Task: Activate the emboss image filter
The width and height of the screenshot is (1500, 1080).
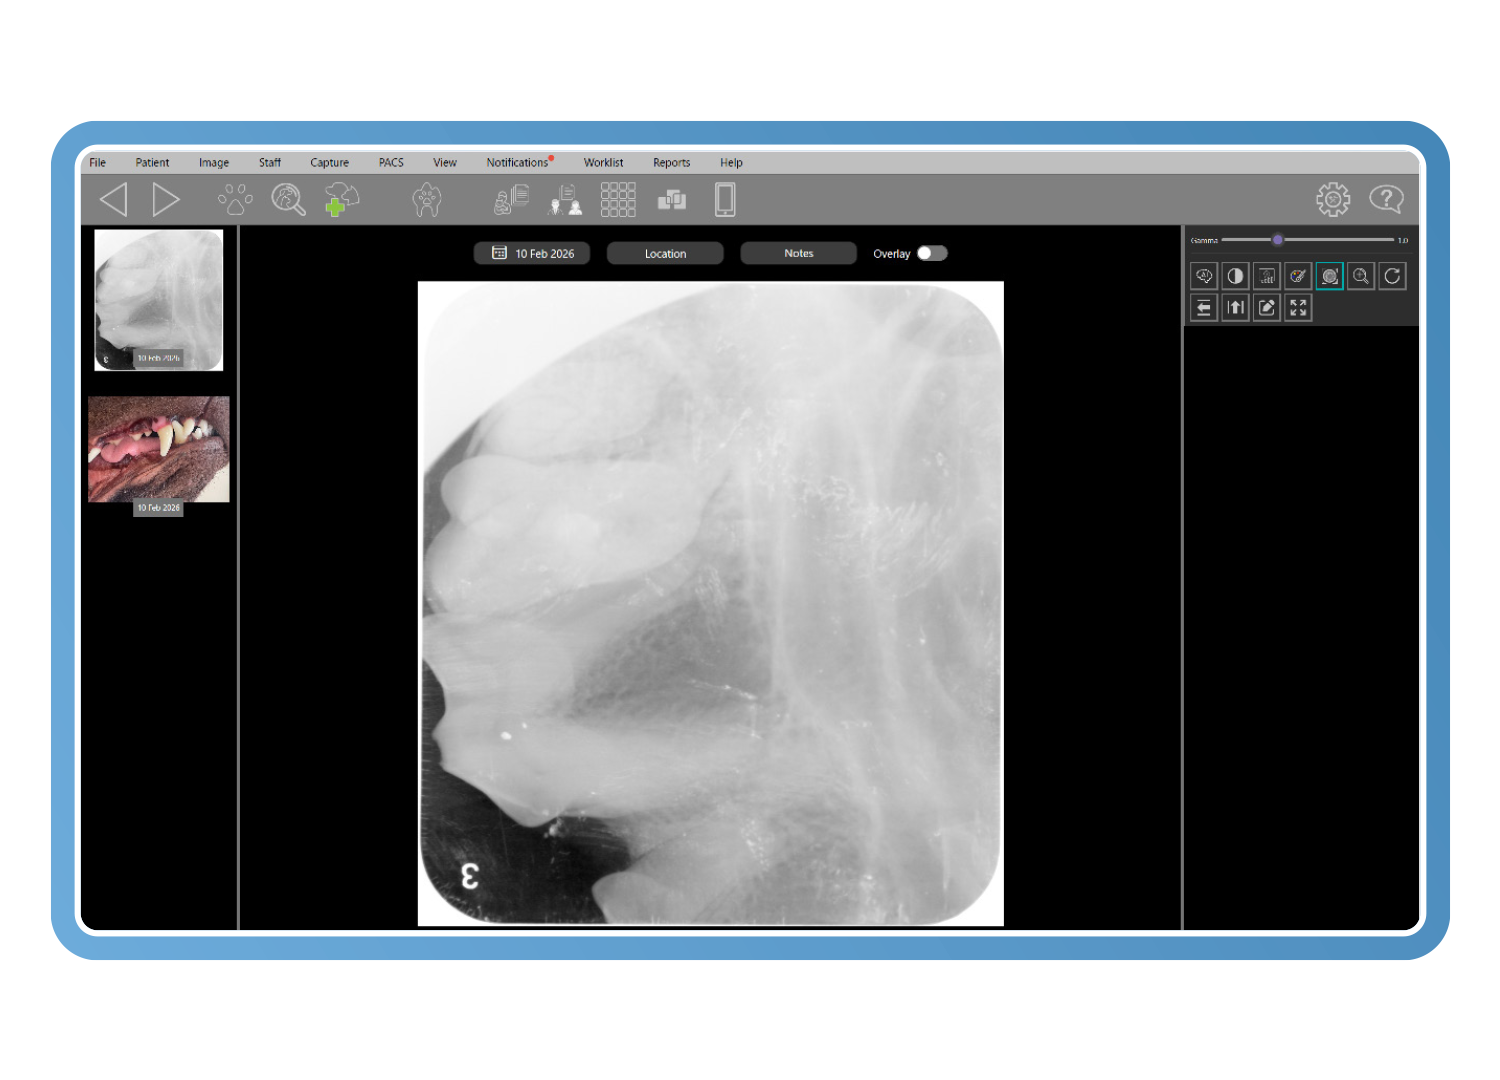Action: 1329,276
